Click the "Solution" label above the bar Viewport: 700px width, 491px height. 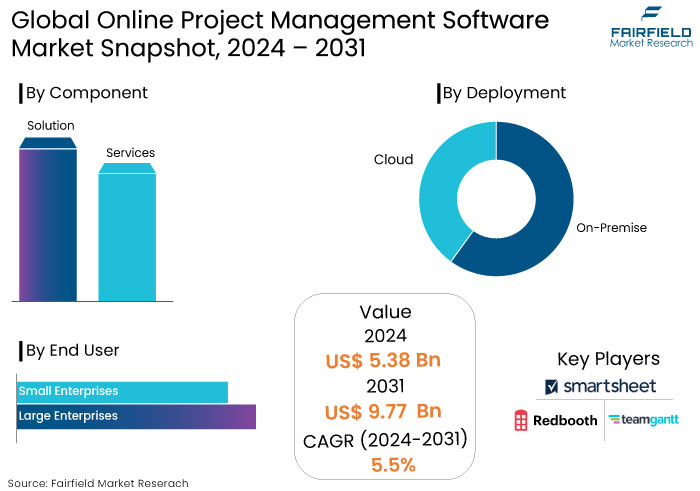pos(50,125)
